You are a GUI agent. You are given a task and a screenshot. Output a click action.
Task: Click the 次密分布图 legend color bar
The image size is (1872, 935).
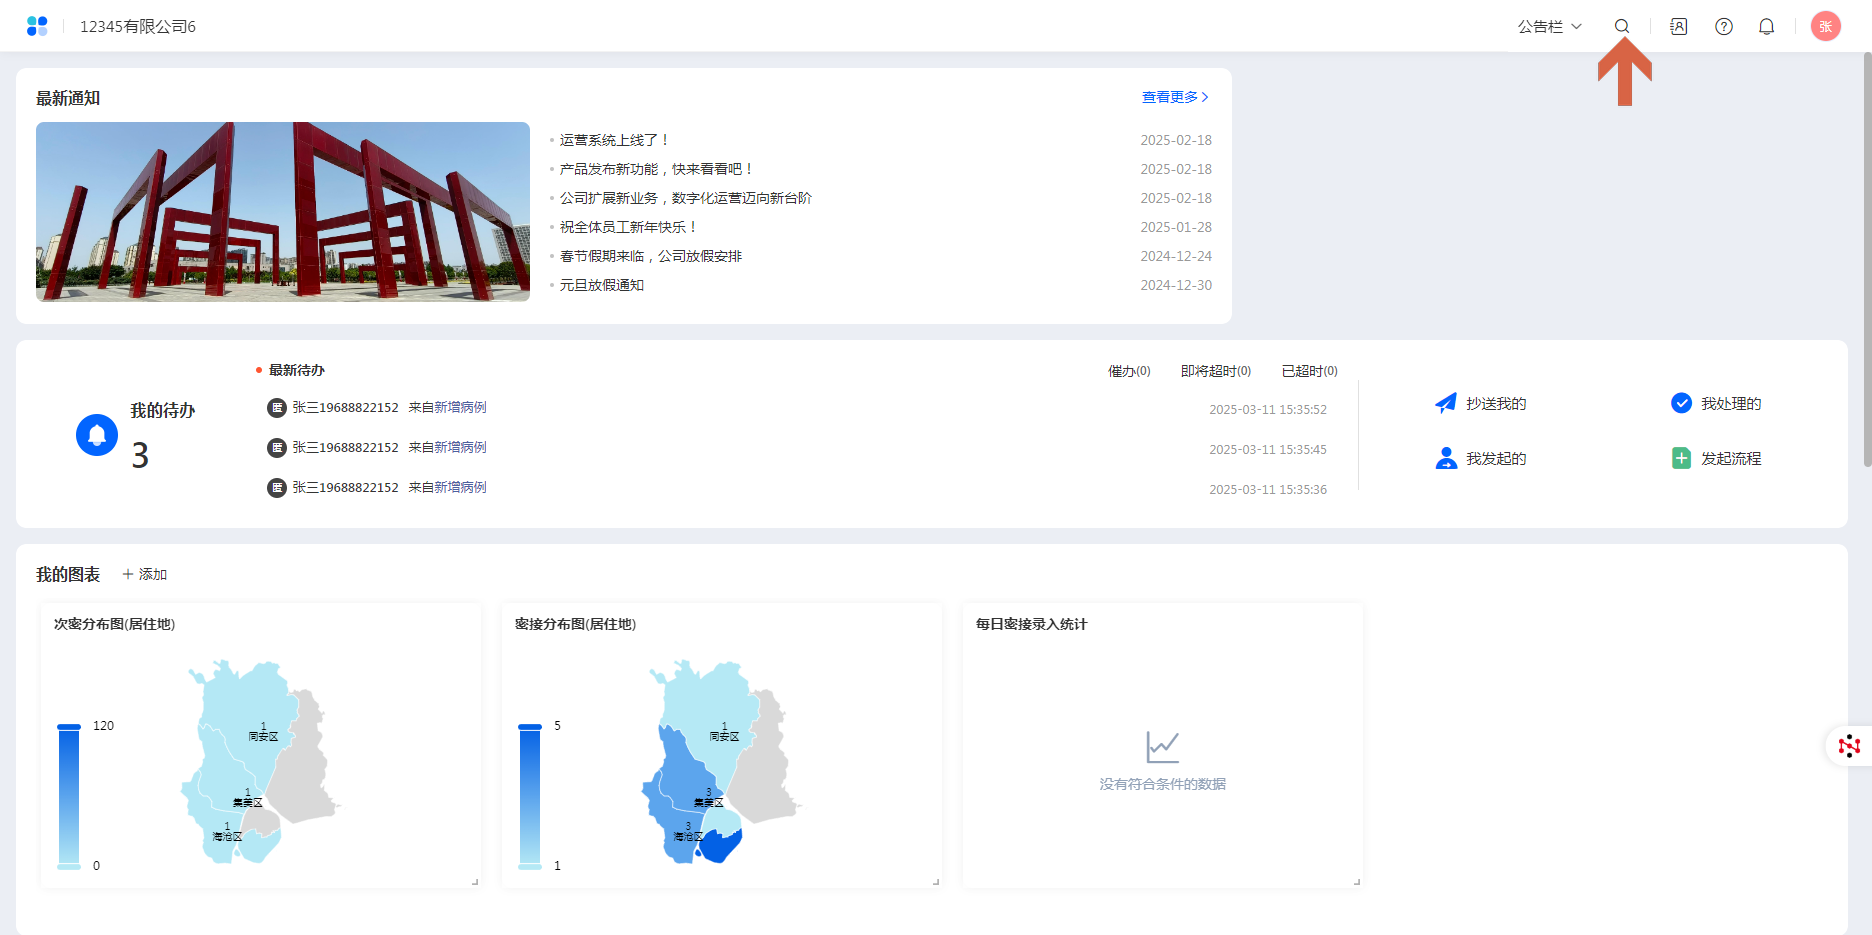coord(69,796)
